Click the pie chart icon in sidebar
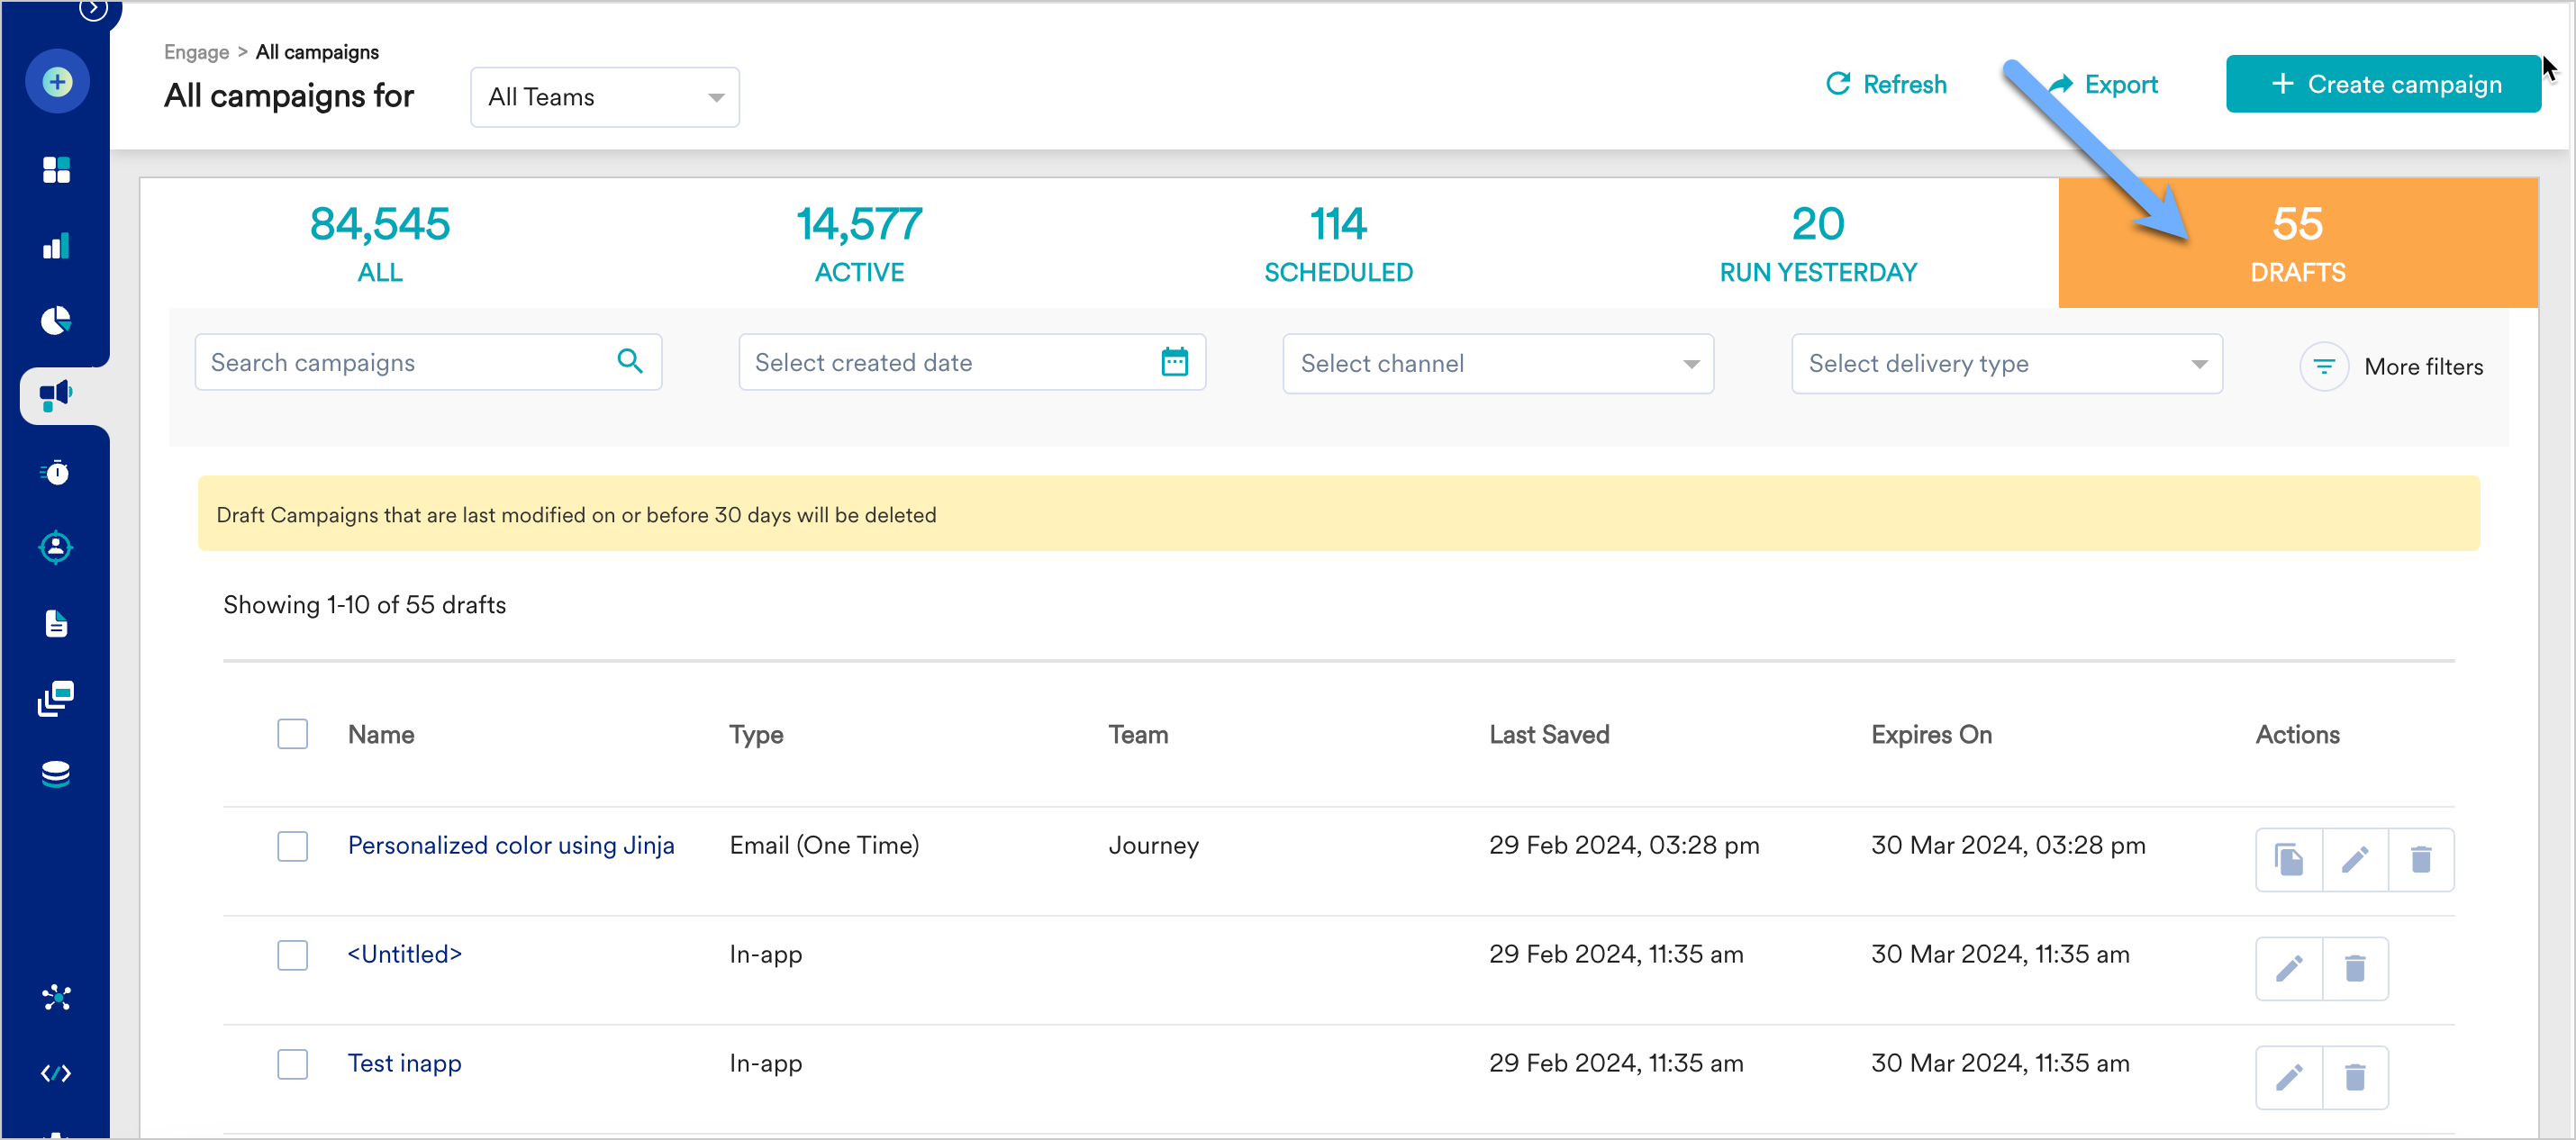 [56, 320]
